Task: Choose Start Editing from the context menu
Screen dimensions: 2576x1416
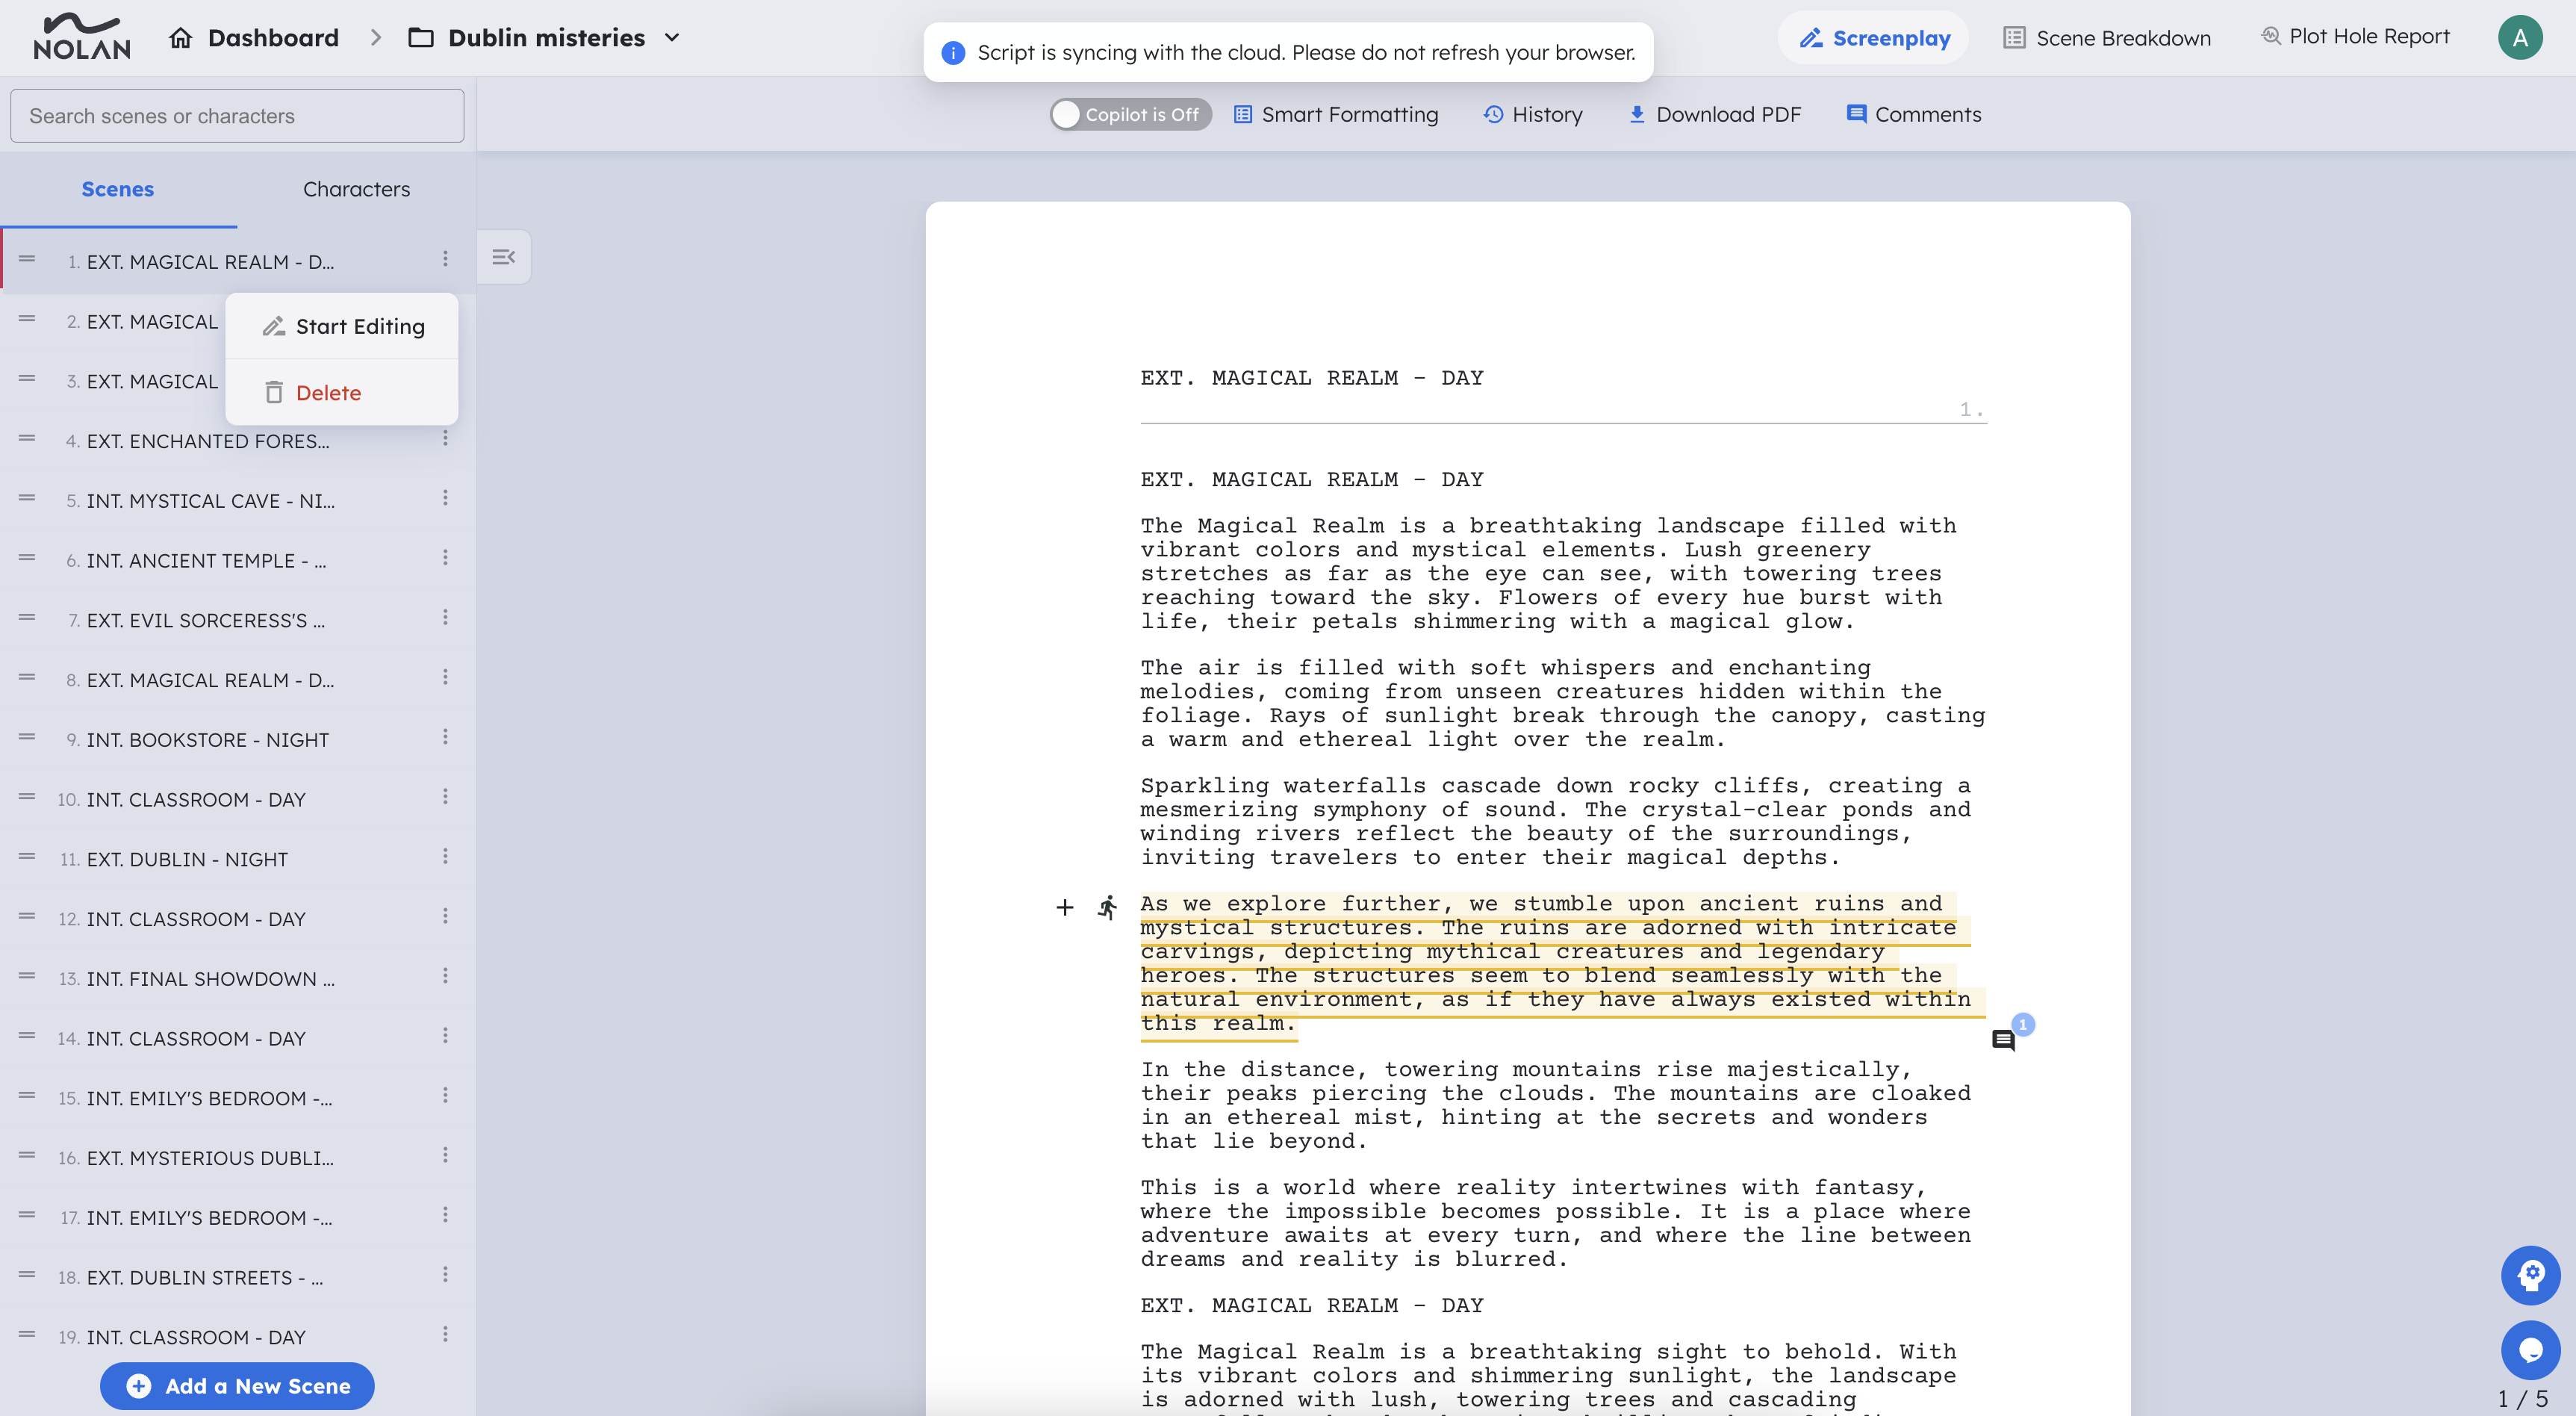Action: 343,326
